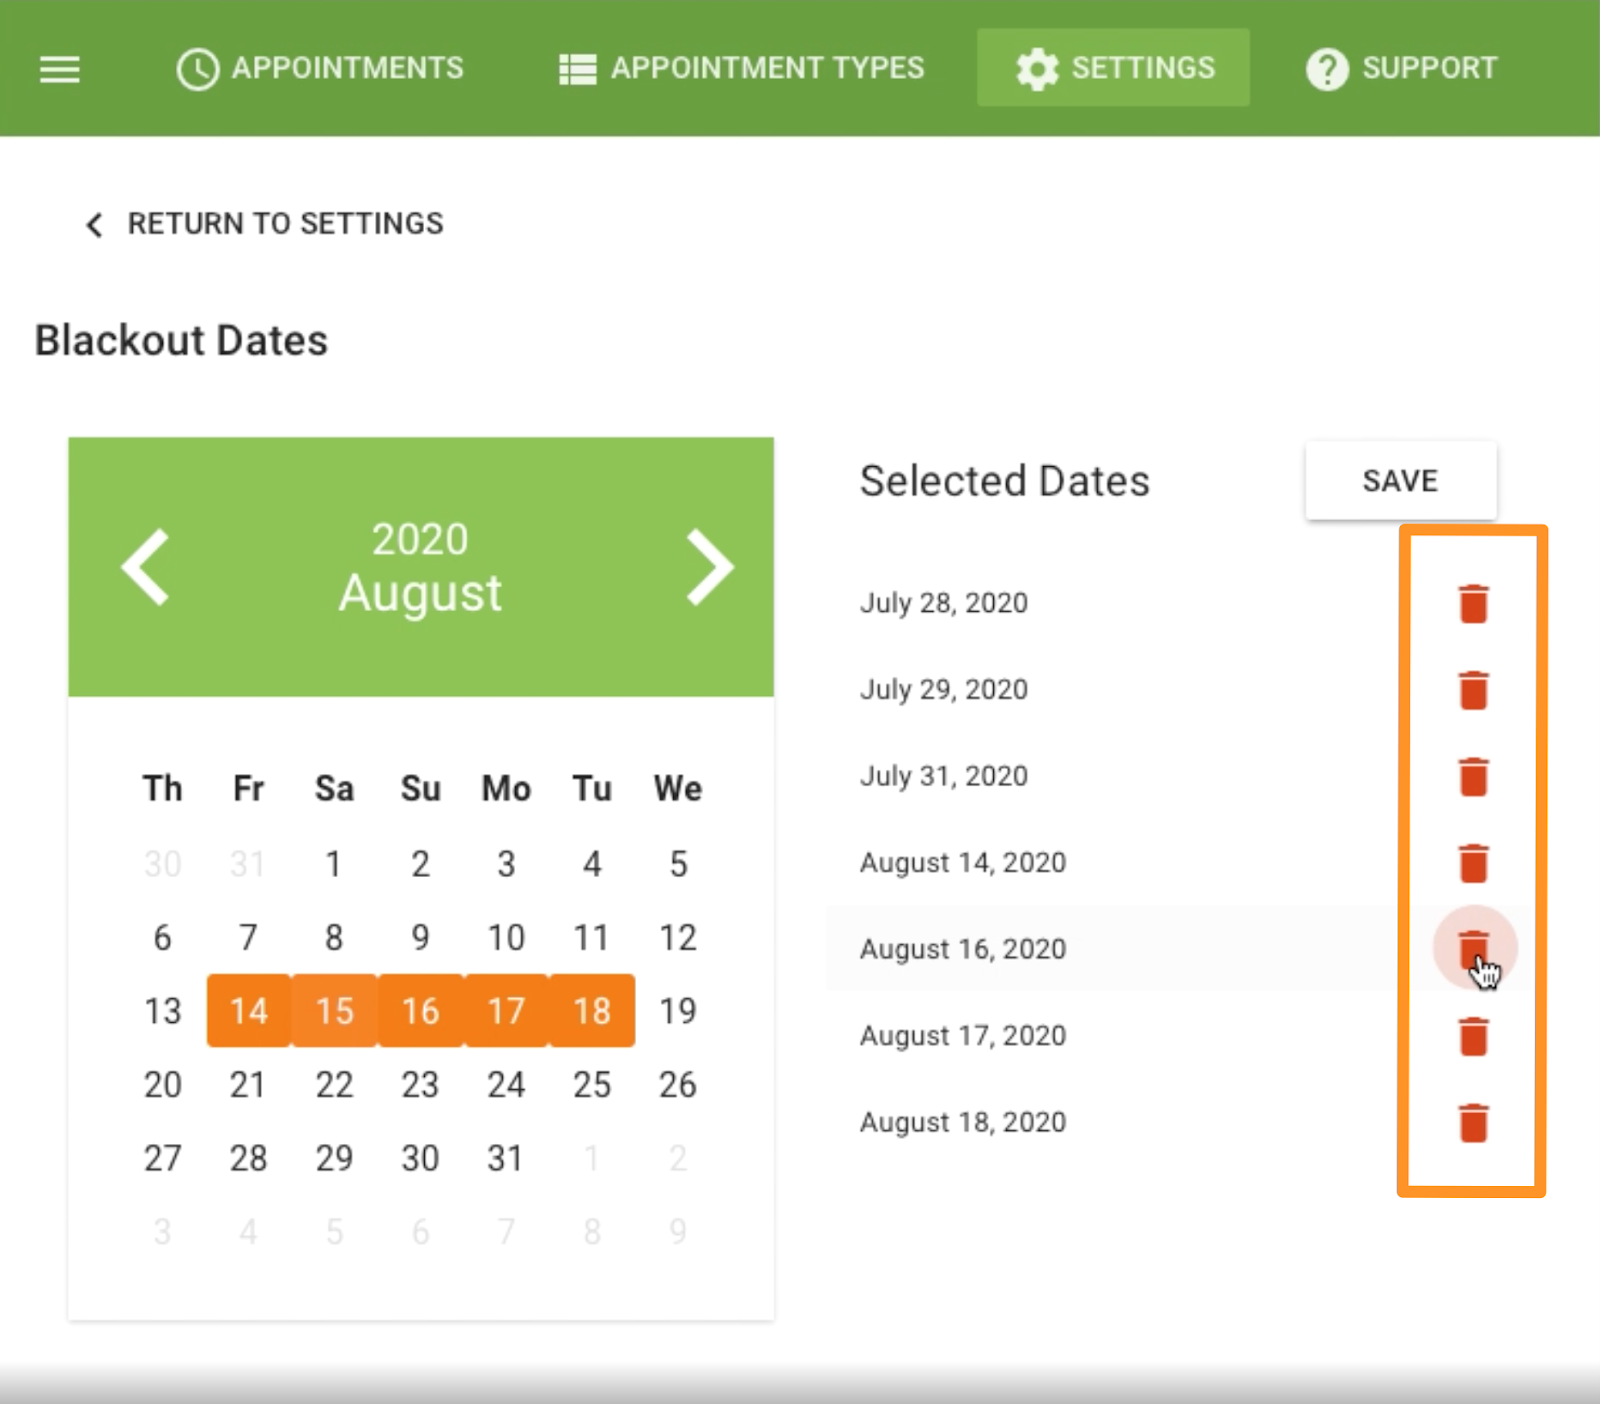This screenshot has height=1404, width=1600.
Task: Delete July 28, 2020 blackout date
Action: (1472, 603)
